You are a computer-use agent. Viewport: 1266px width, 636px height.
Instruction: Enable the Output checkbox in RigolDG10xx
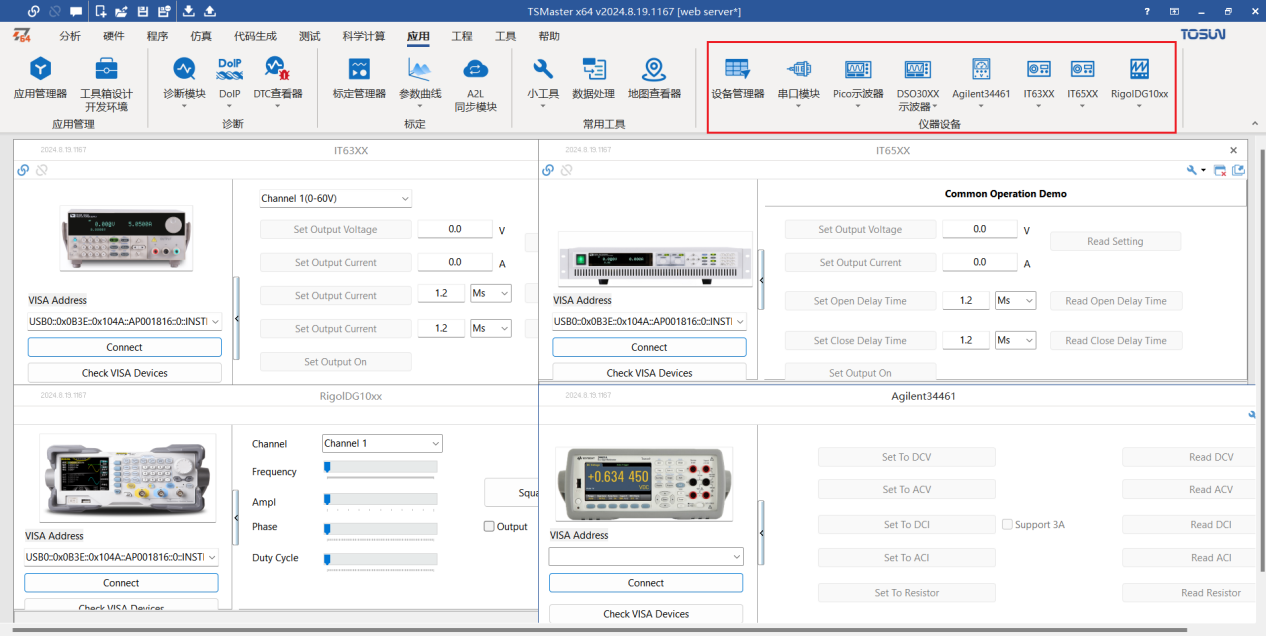pyautogui.click(x=489, y=527)
